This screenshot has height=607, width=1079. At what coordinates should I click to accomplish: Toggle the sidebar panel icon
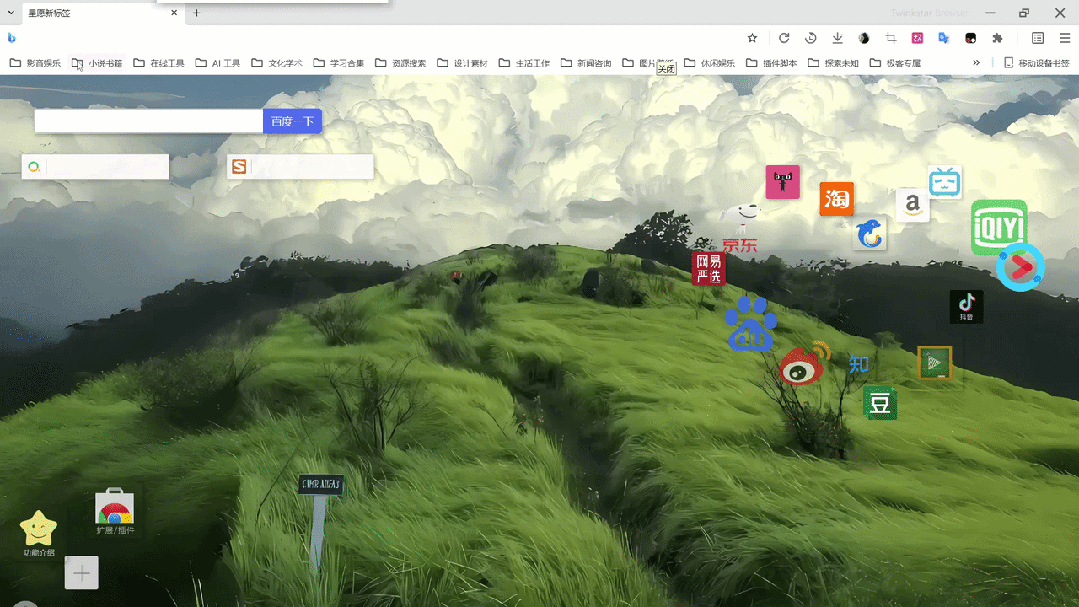click(1038, 39)
